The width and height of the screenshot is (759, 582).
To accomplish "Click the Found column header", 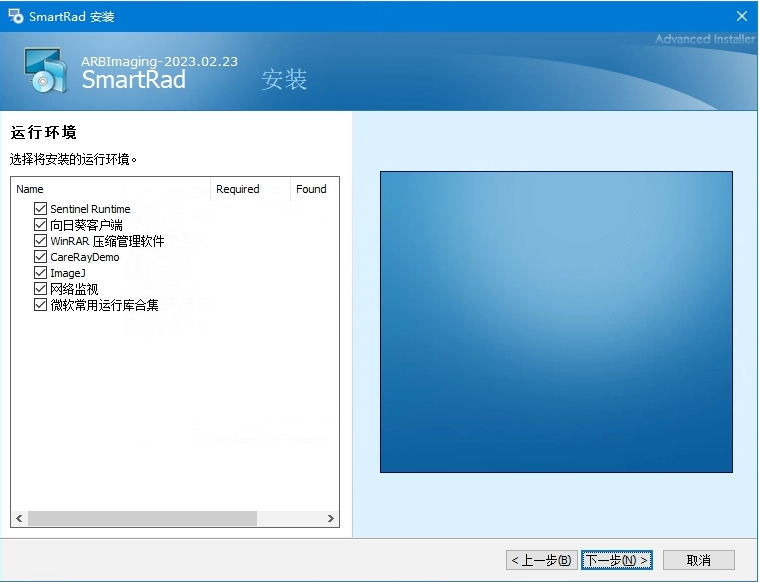I will (315, 189).
